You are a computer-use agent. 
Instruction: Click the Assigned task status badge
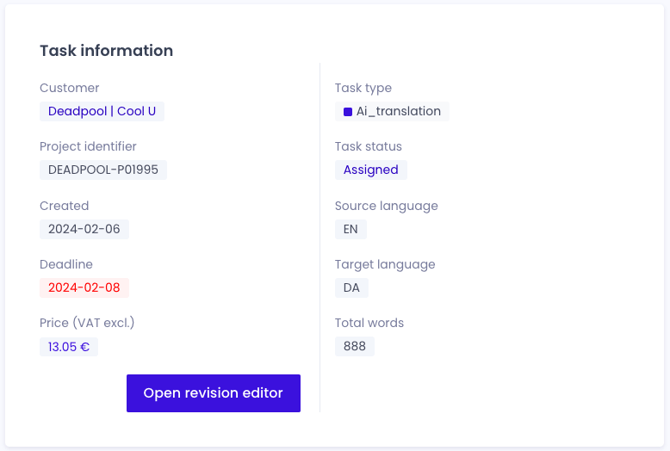371,170
